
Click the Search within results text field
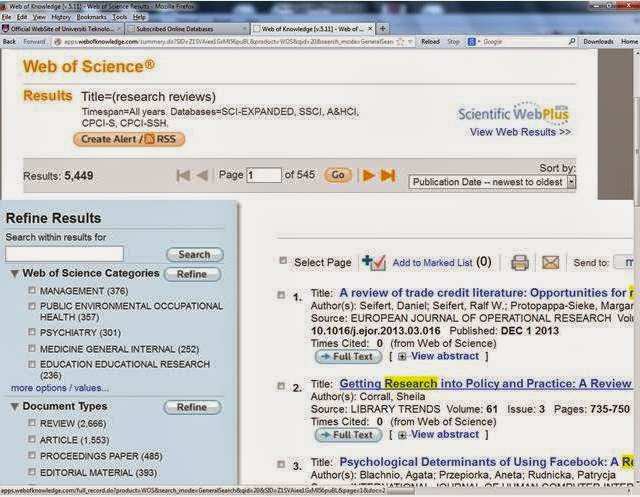[x=64, y=254]
